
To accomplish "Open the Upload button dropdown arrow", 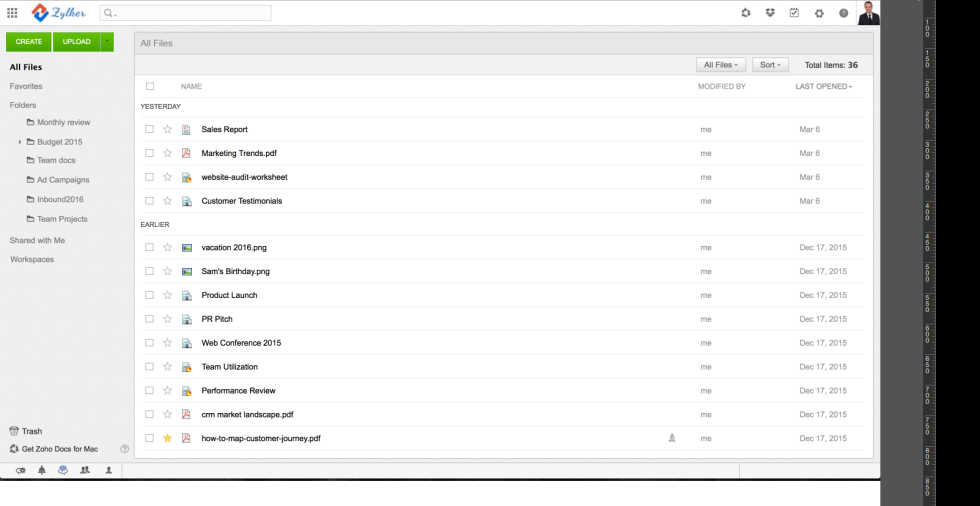I will 108,41.
